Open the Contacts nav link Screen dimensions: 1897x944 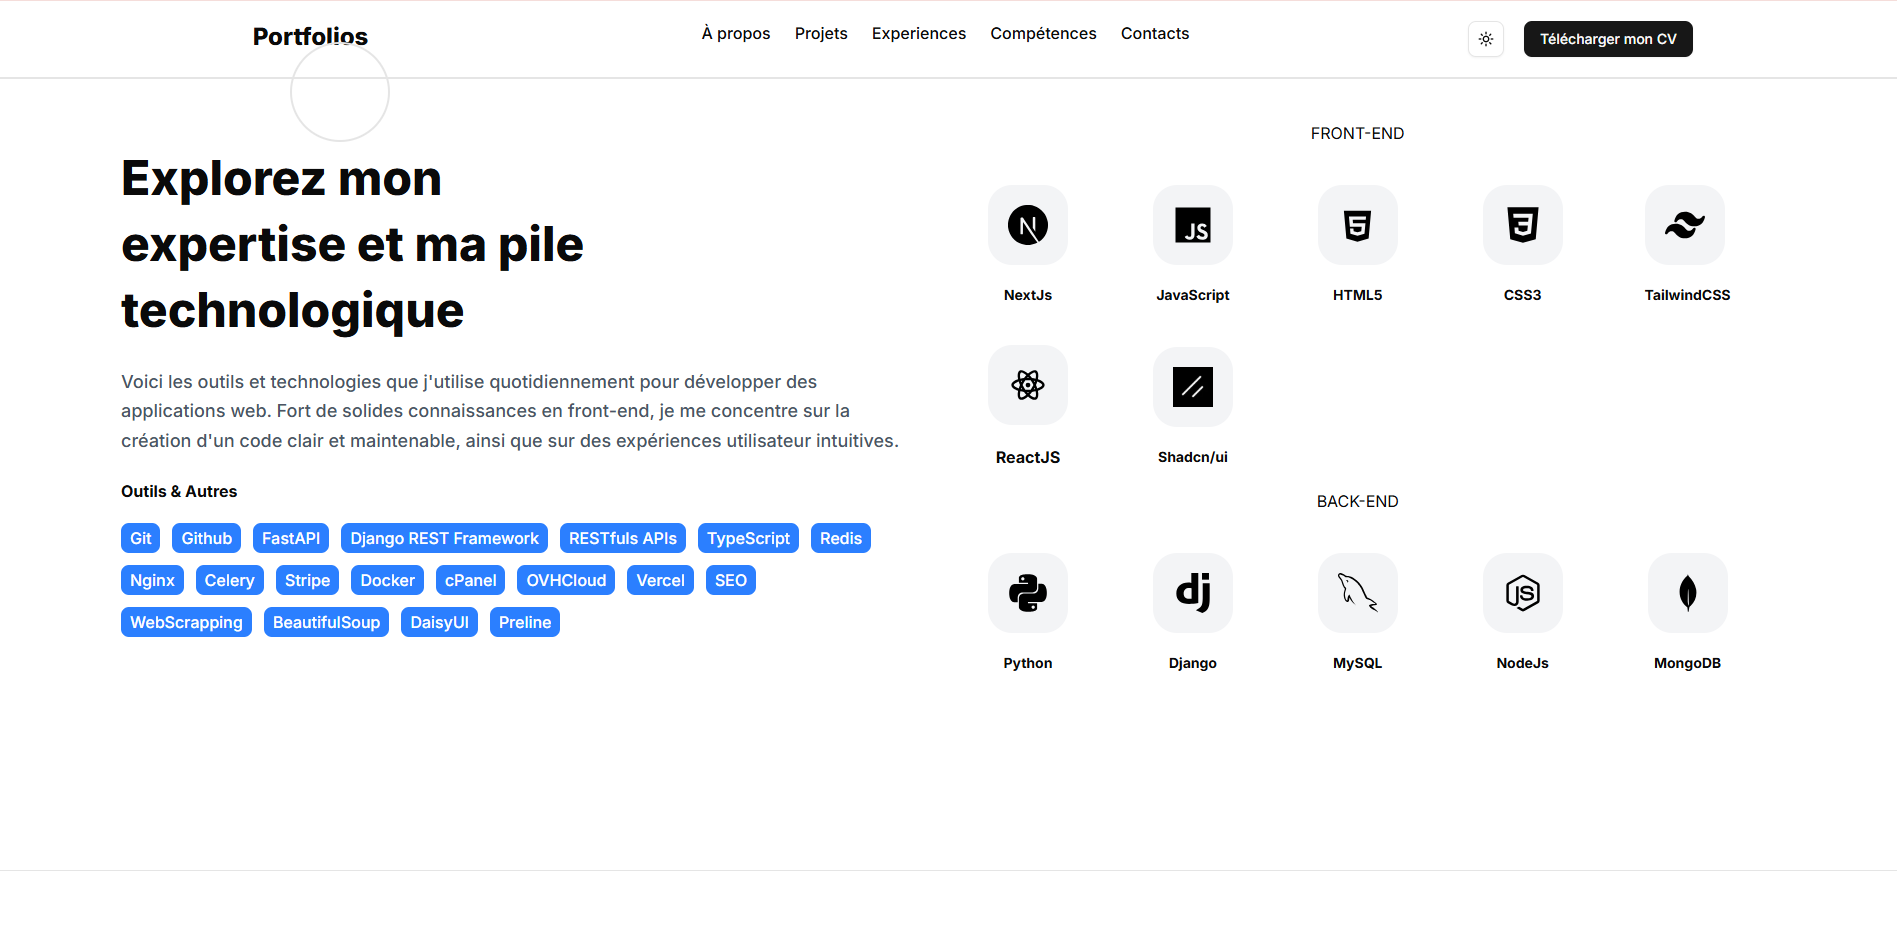pos(1155,34)
